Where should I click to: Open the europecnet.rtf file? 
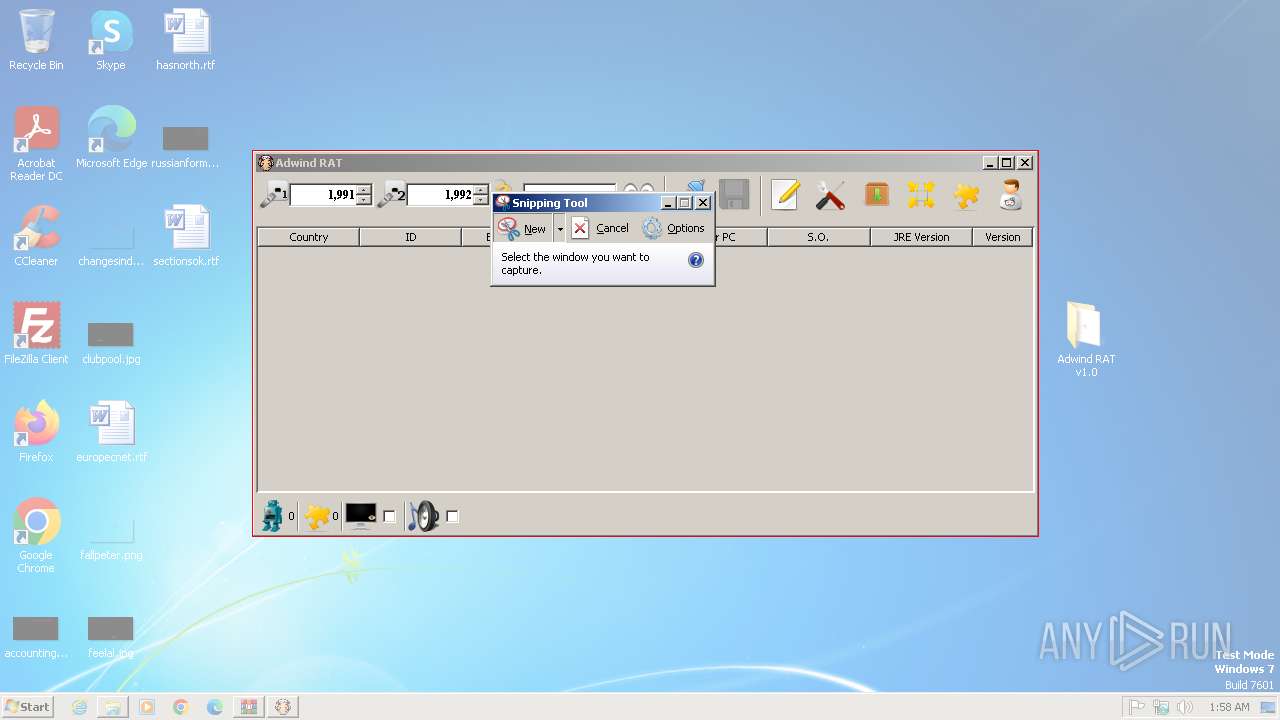(x=111, y=431)
